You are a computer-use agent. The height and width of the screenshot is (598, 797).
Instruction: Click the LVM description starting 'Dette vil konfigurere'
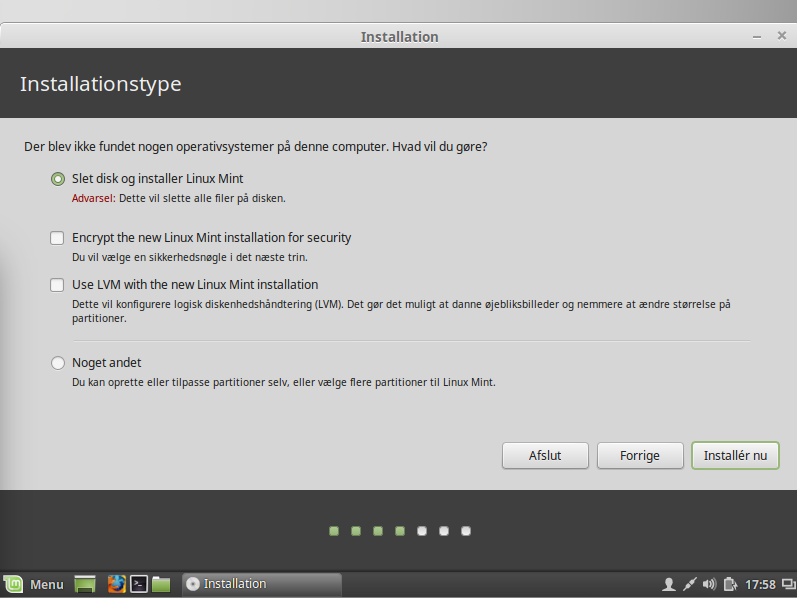pos(402,311)
